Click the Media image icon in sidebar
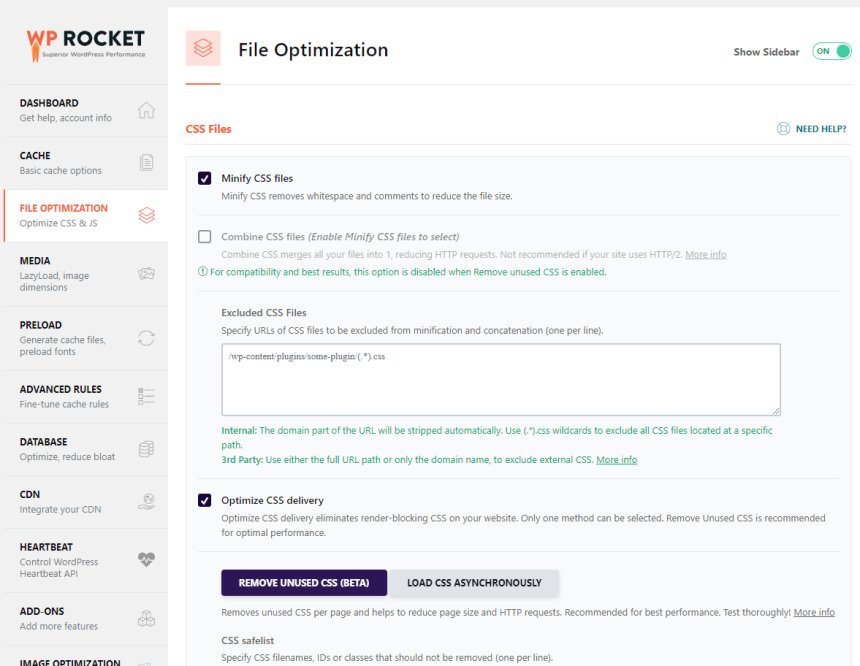Viewport: 860px width, 666px height. click(146, 273)
